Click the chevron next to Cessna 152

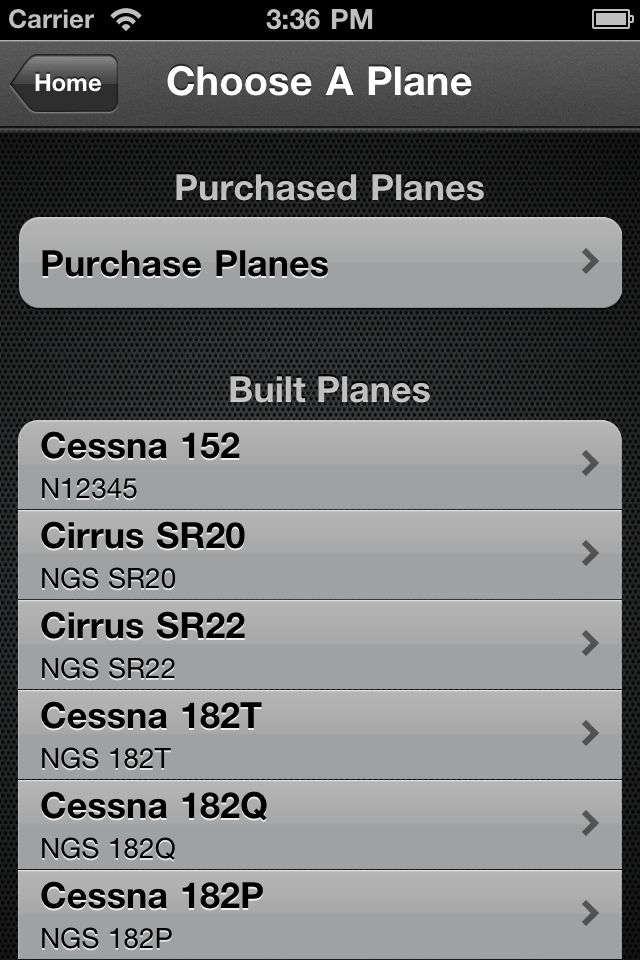coord(590,463)
